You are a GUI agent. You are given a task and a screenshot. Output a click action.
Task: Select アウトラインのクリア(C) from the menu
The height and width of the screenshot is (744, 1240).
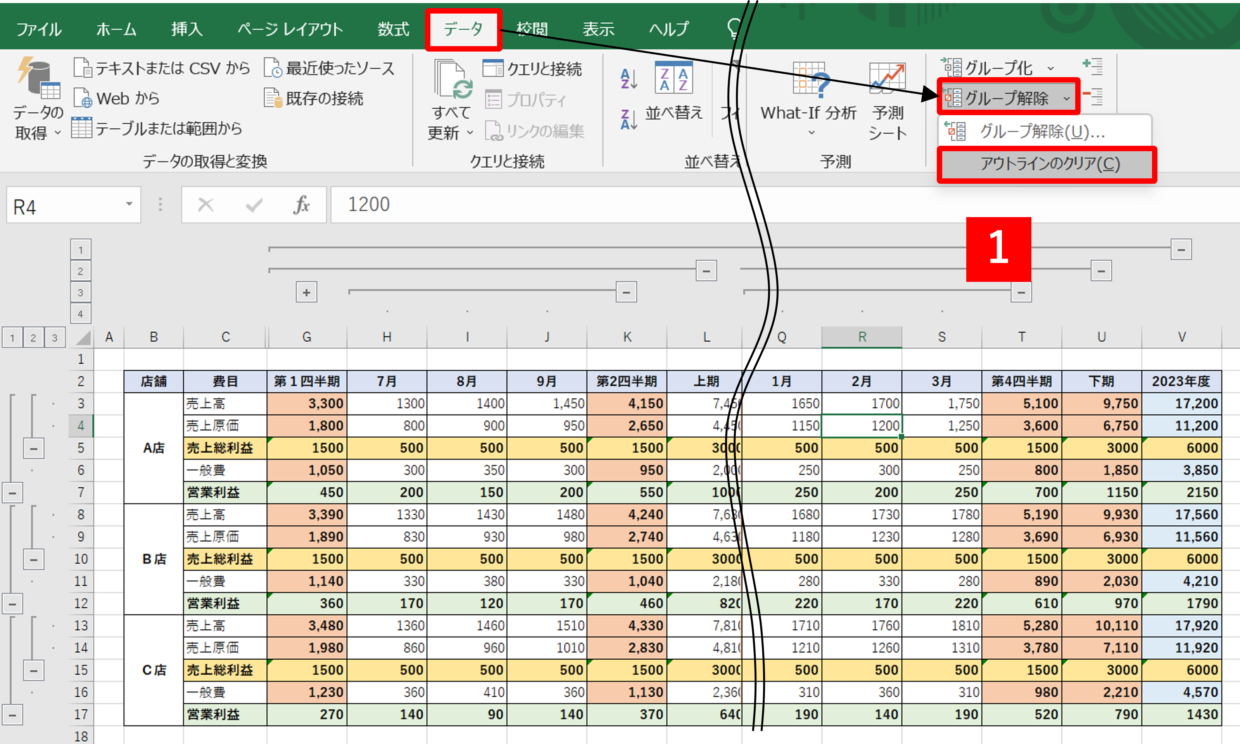point(1046,165)
